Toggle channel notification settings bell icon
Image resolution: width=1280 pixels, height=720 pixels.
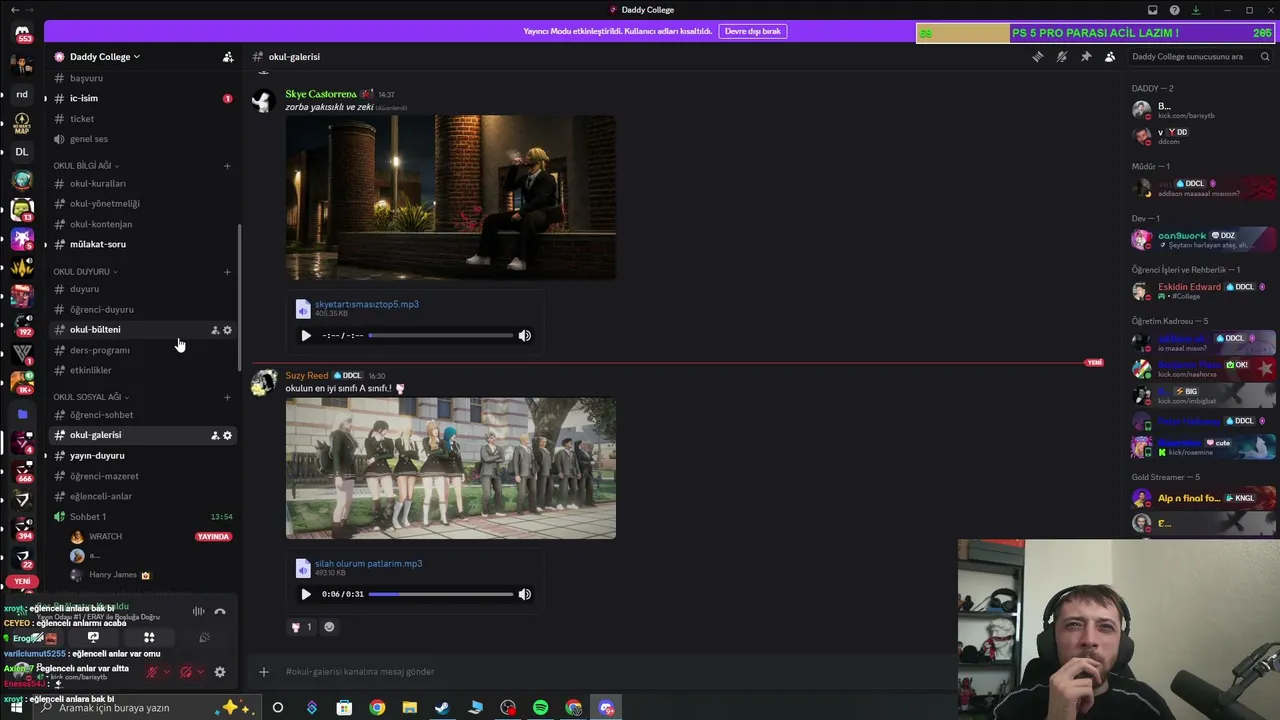pyautogui.click(x=1062, y=57)
